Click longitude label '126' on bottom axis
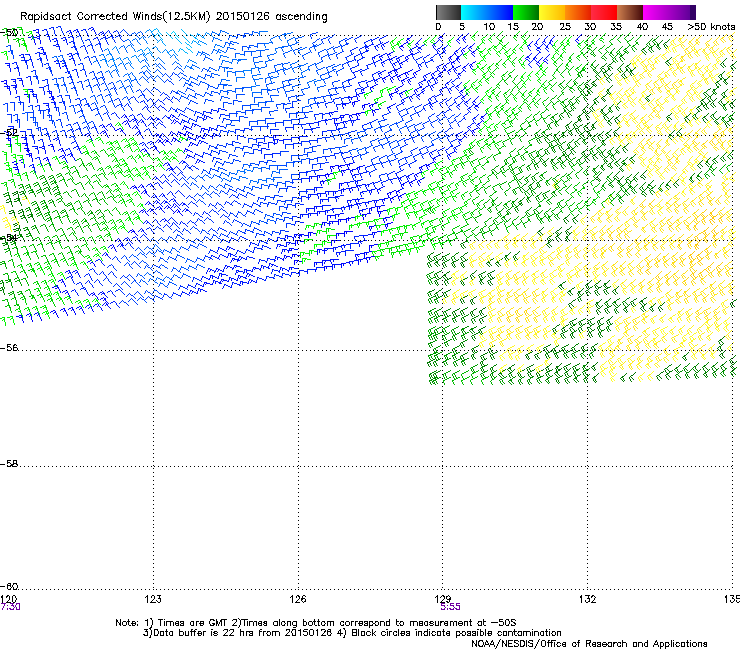The height and width of the screenshot is (650, 740). (x=298, y=599)
